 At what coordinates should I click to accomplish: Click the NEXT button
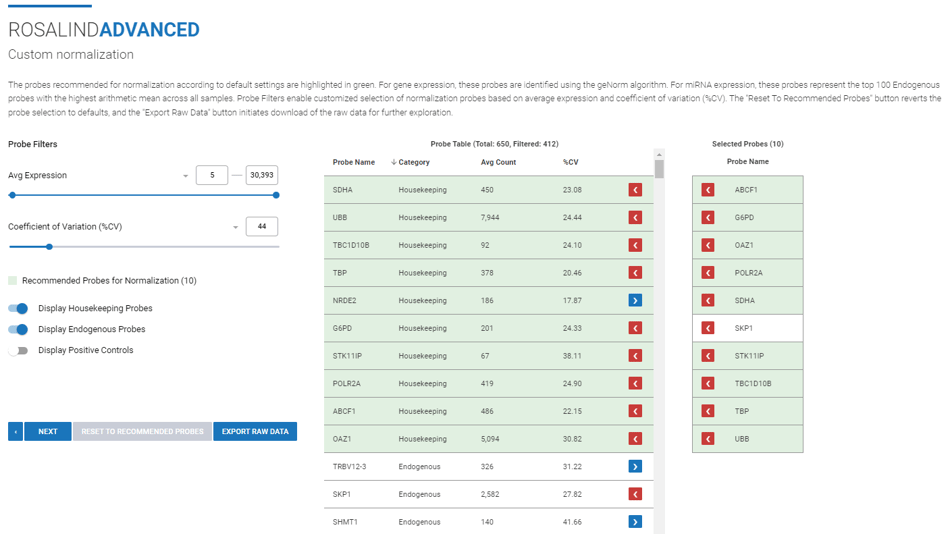(x=48, y=432)
